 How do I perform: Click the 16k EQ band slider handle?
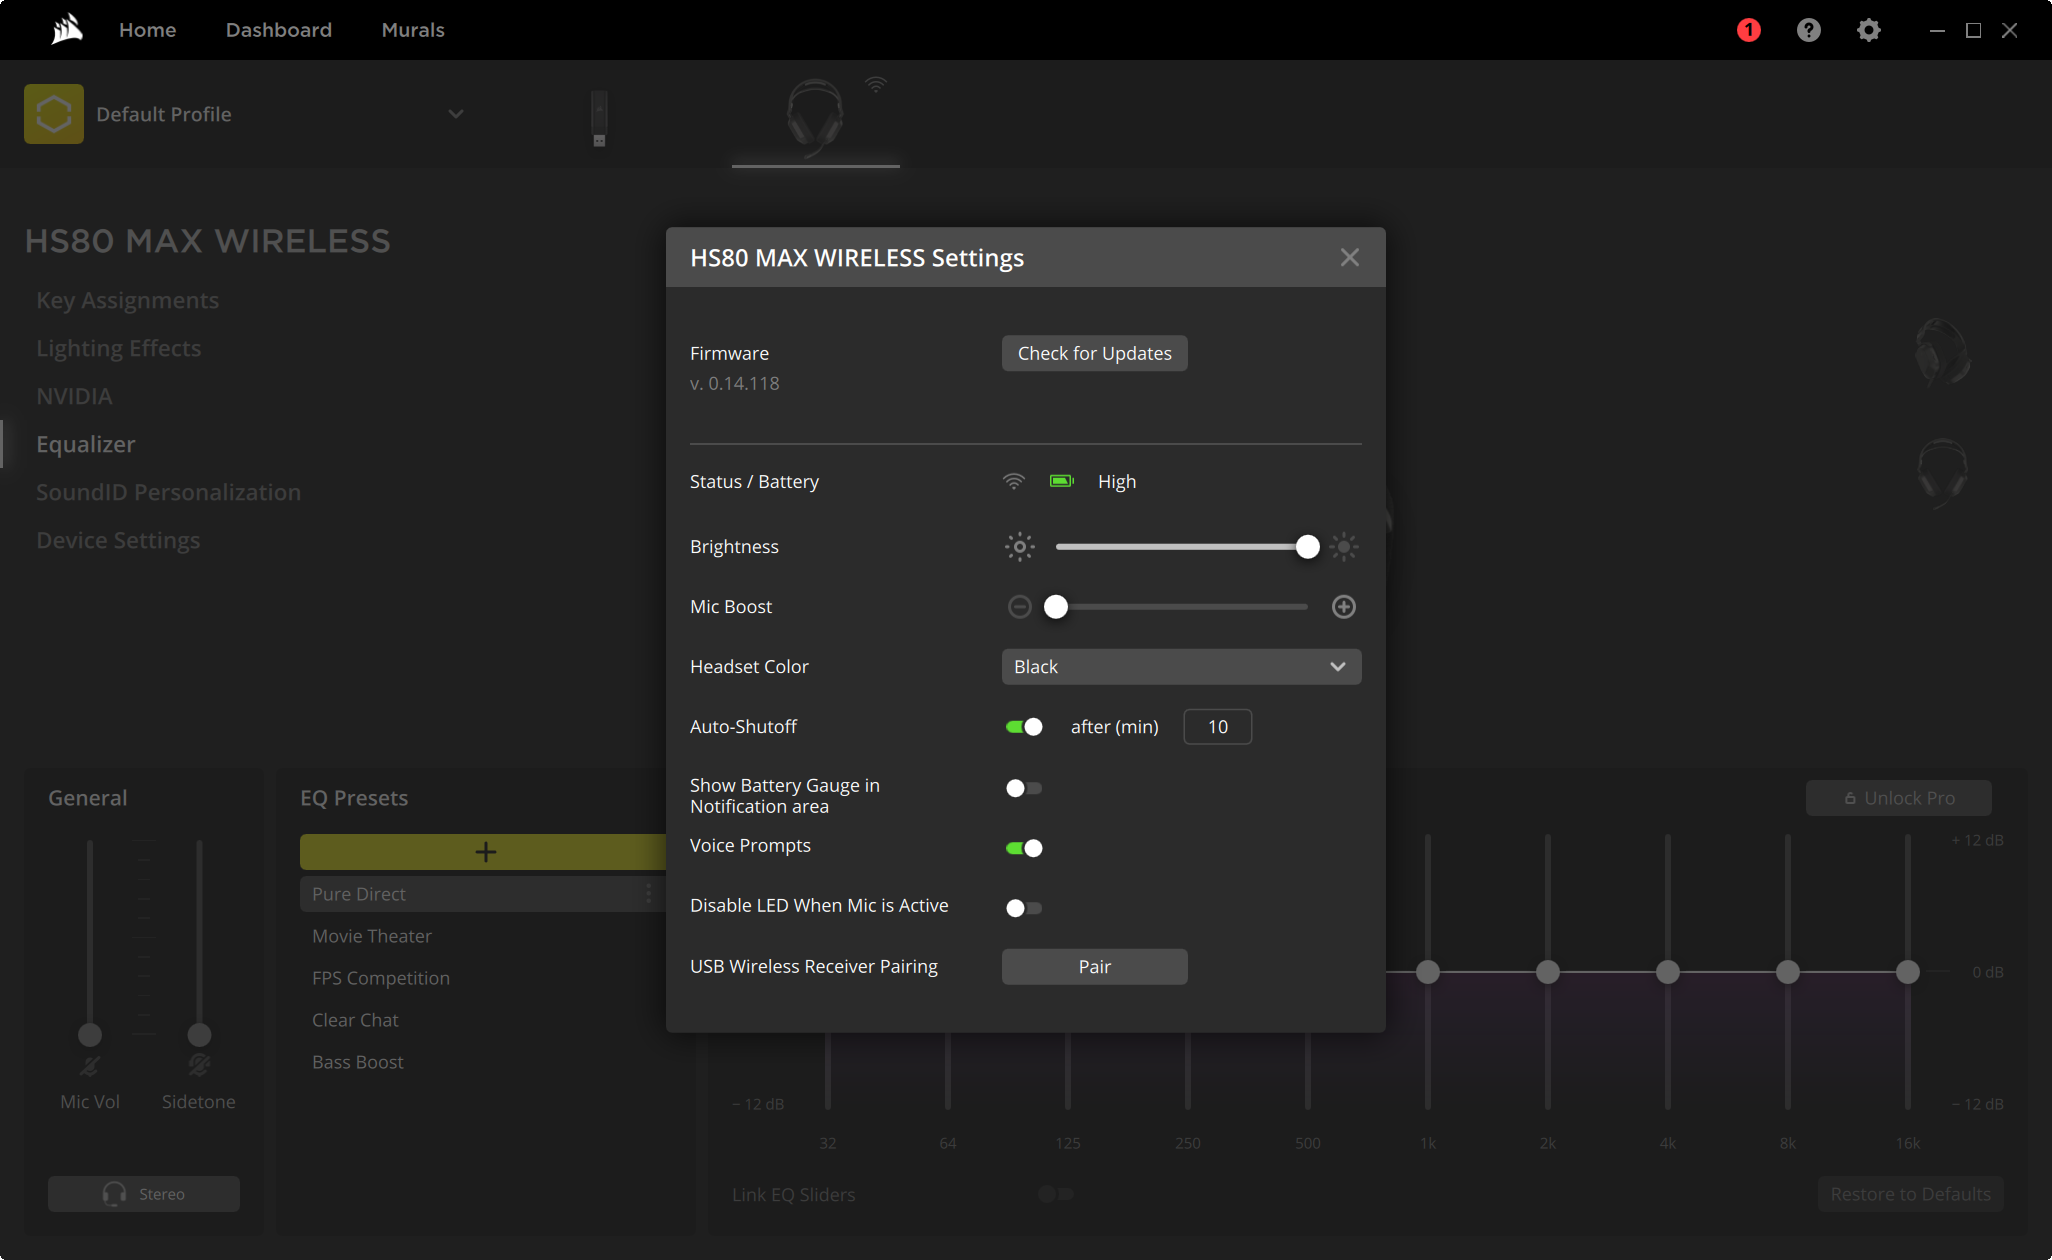tap(1908, 972)
